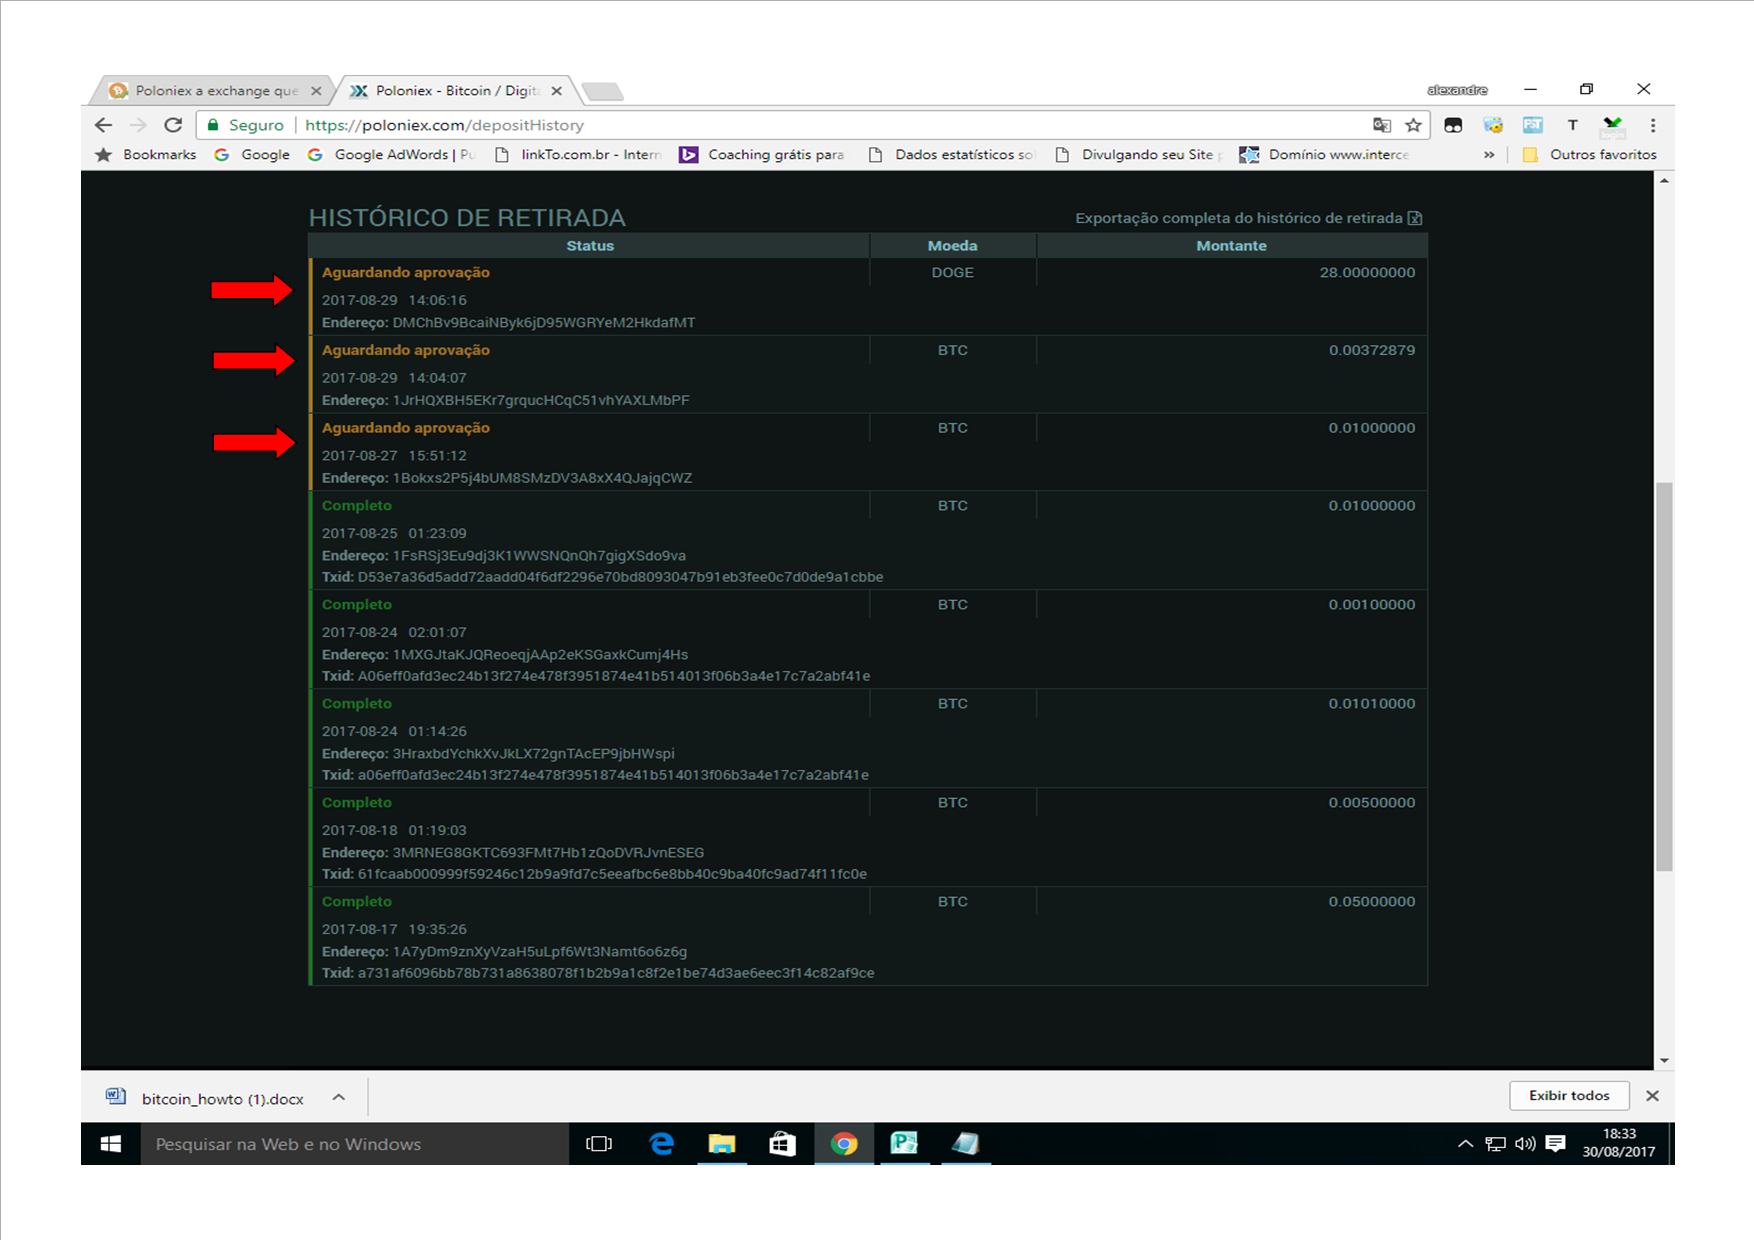Click the scrollbar up arrow
The width and height of the screenshot is (1754, 1240).
pyautogui.click(x=1664, y=181)
